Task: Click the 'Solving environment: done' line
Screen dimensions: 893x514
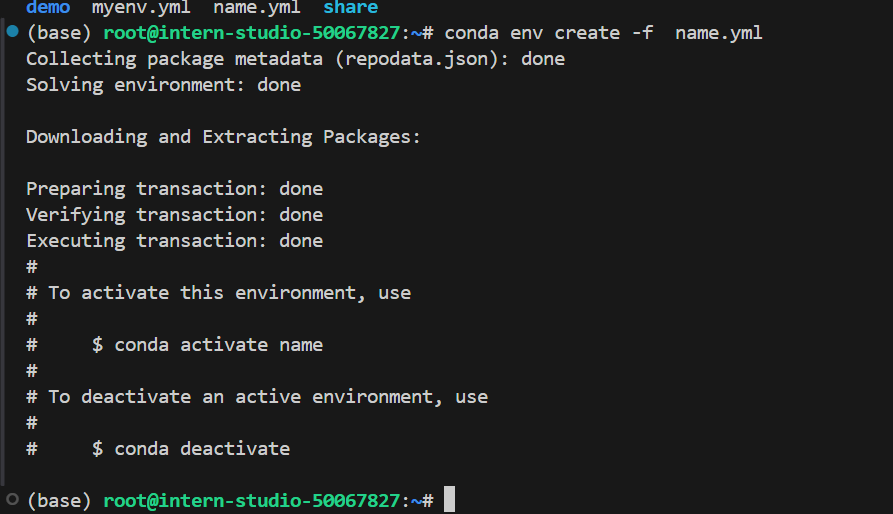Action: [x=163, y=85]
